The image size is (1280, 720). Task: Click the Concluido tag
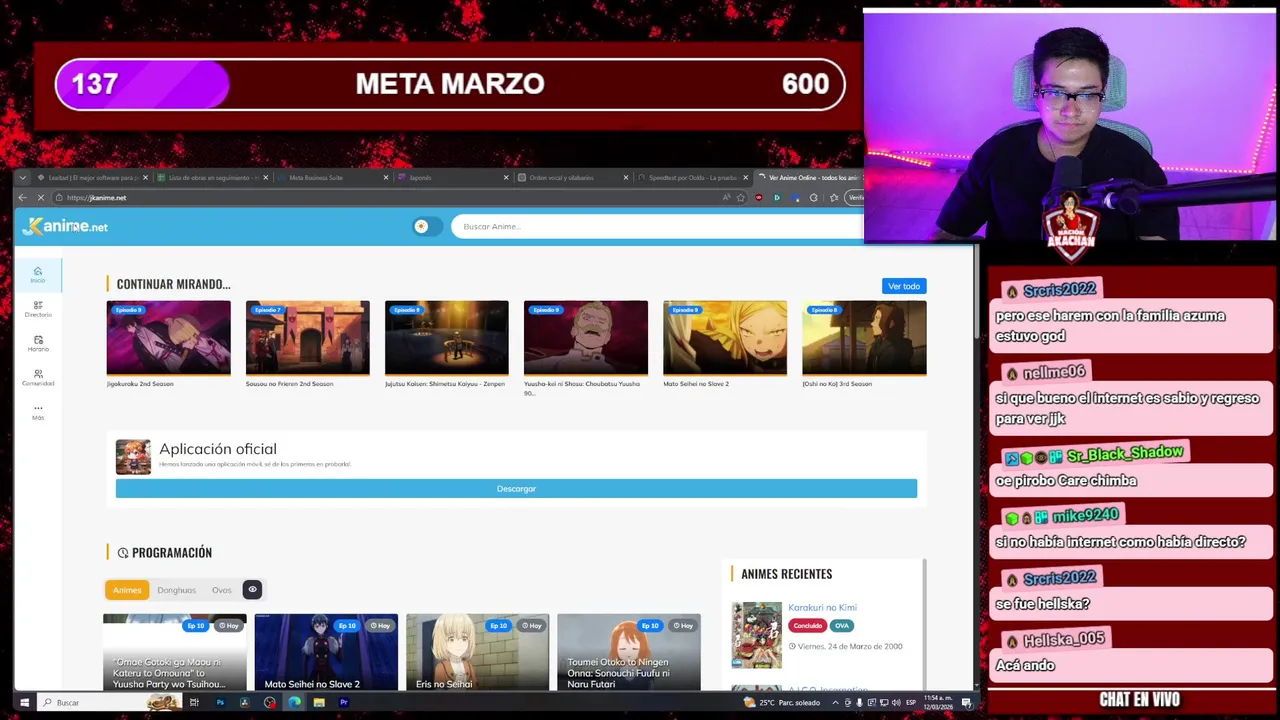(807, 626)
